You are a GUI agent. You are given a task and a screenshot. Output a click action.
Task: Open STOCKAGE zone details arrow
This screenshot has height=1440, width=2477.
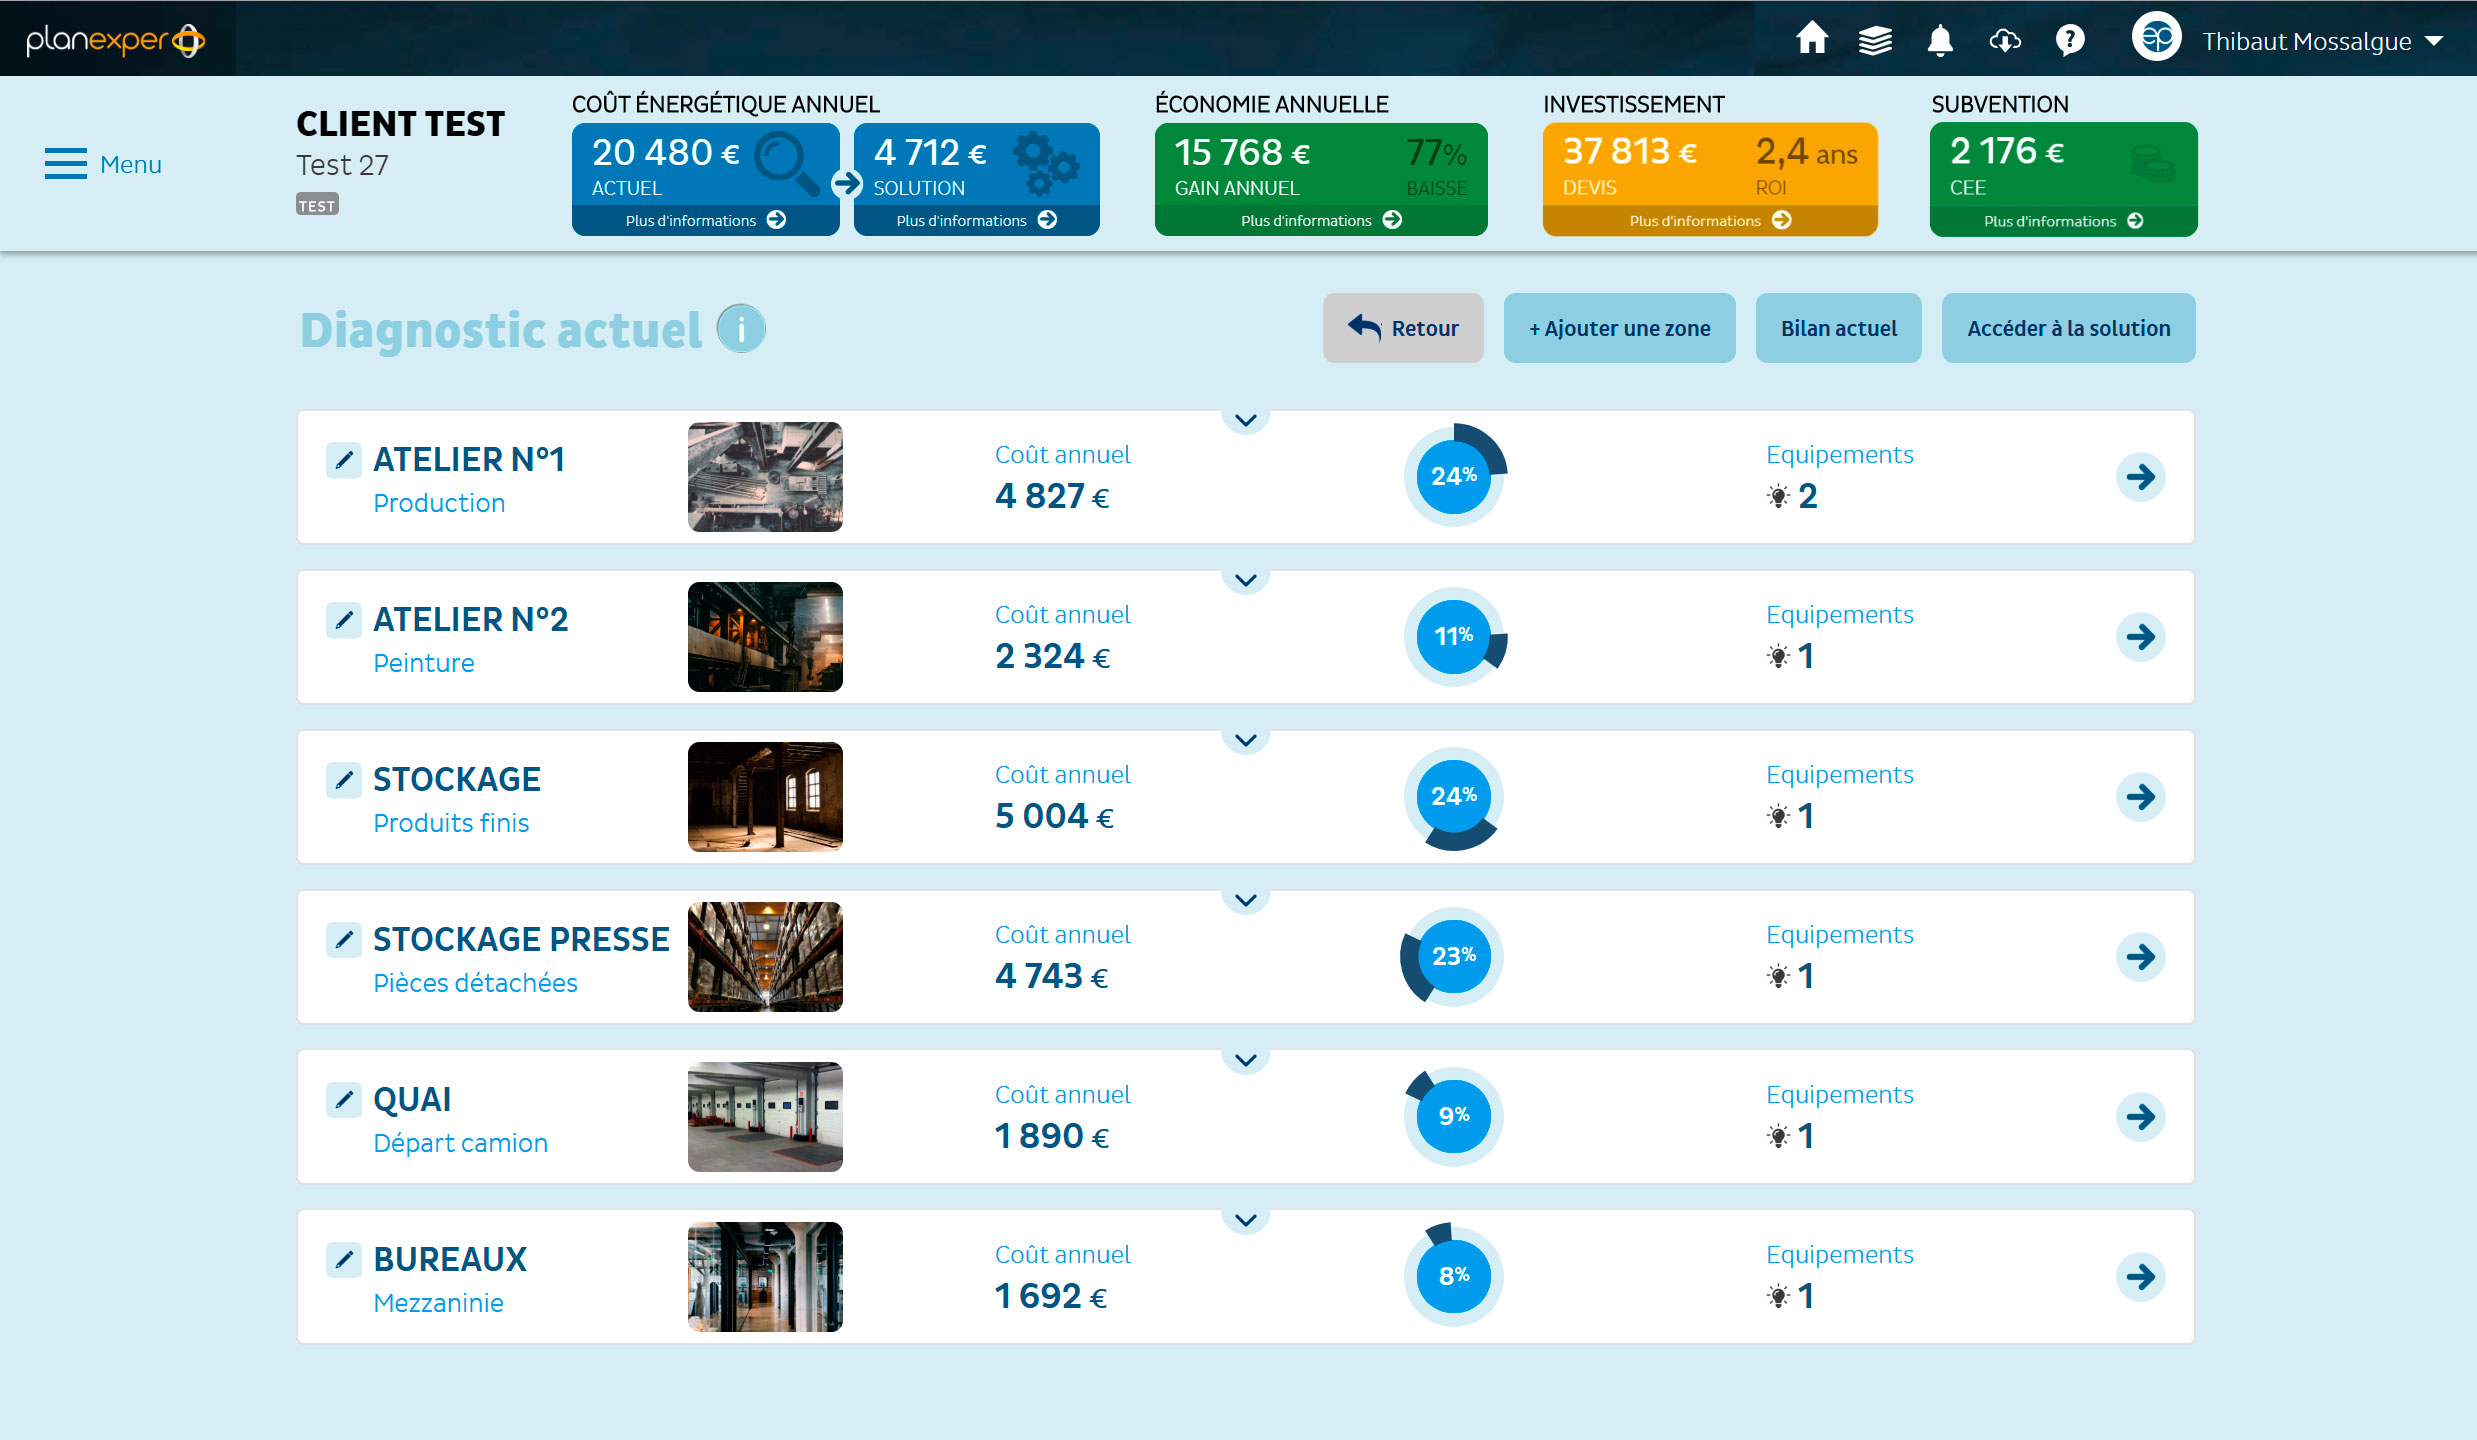2140,797
